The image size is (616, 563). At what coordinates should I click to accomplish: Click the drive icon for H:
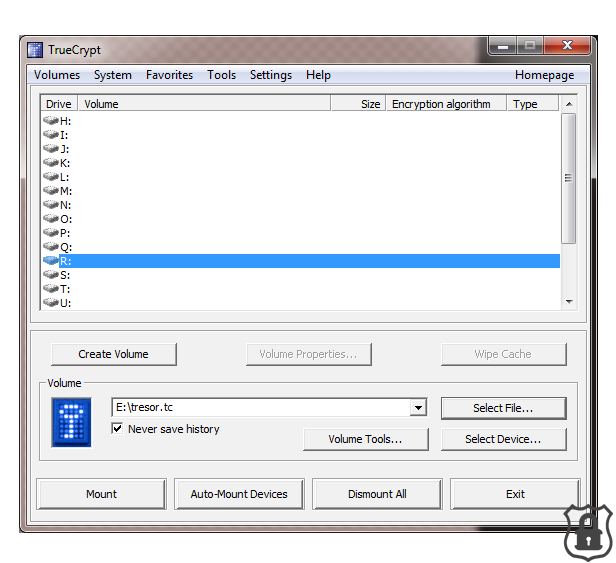(51, 120)
